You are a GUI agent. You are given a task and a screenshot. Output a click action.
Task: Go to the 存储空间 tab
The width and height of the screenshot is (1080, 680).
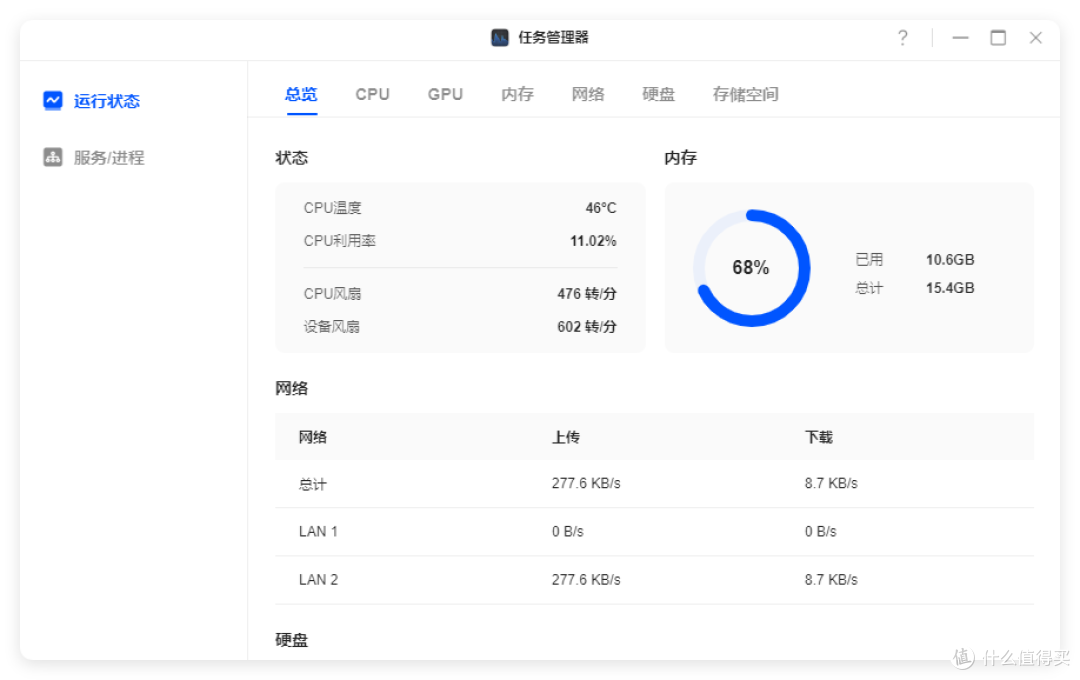tap(745, 94)
